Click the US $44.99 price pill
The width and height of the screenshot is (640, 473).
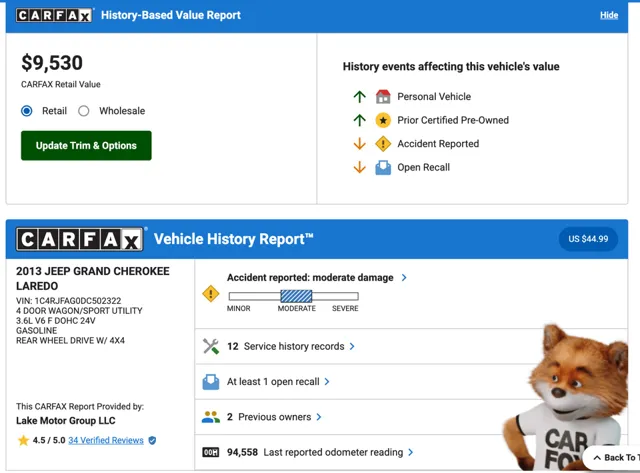pyautogui.click(x=588, y=240)
